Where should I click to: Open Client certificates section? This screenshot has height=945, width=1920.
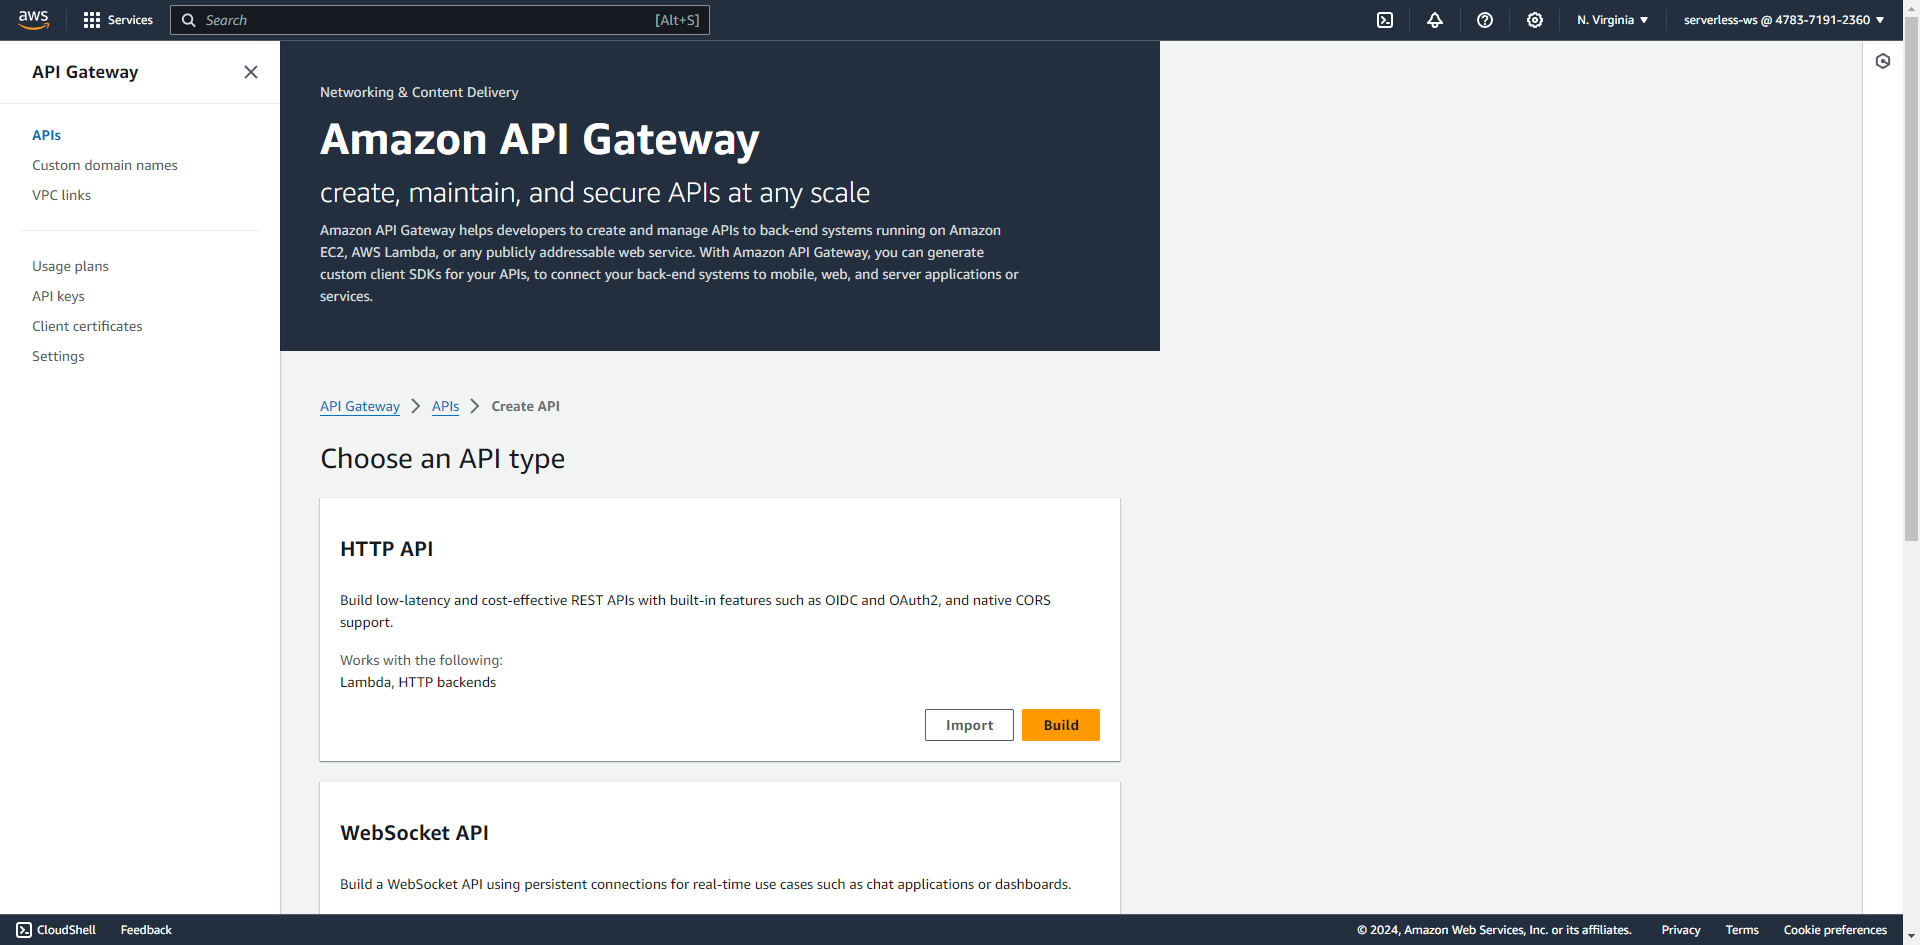point(87,326)
